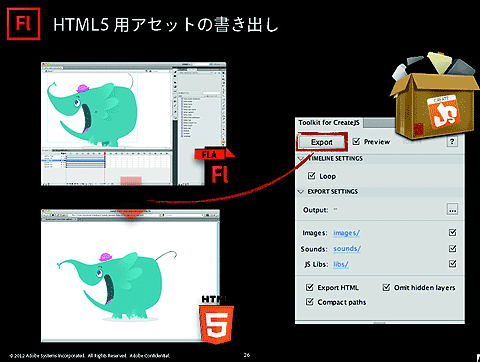480x362 pixels.
Task: Uncheck the JS Libs export checkbox
Action: (452, 264)
